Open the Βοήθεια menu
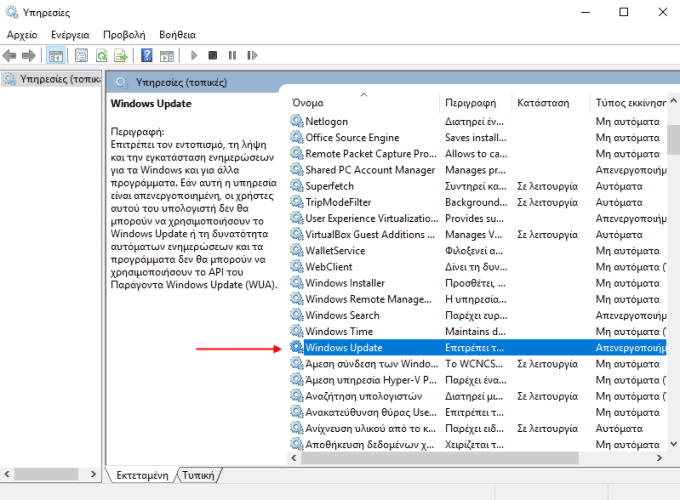This screenshot has height=500, width=680. pyautogui.click(x=177, y=35)
